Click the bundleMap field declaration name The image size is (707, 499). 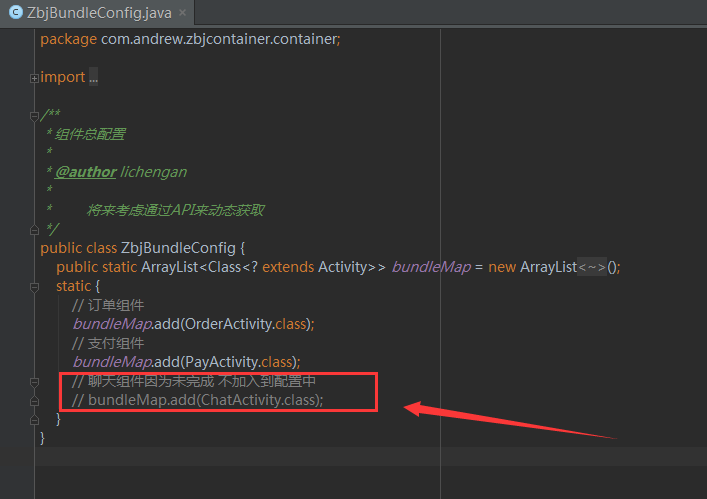point(432,267)
